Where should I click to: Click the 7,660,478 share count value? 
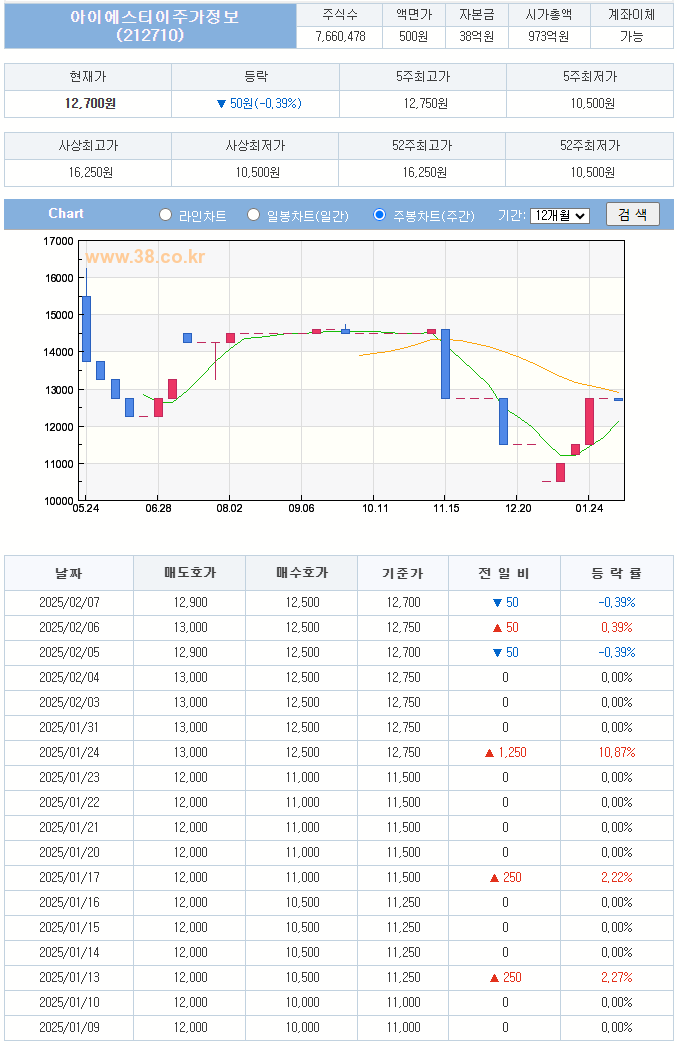(x=340, y=37)
